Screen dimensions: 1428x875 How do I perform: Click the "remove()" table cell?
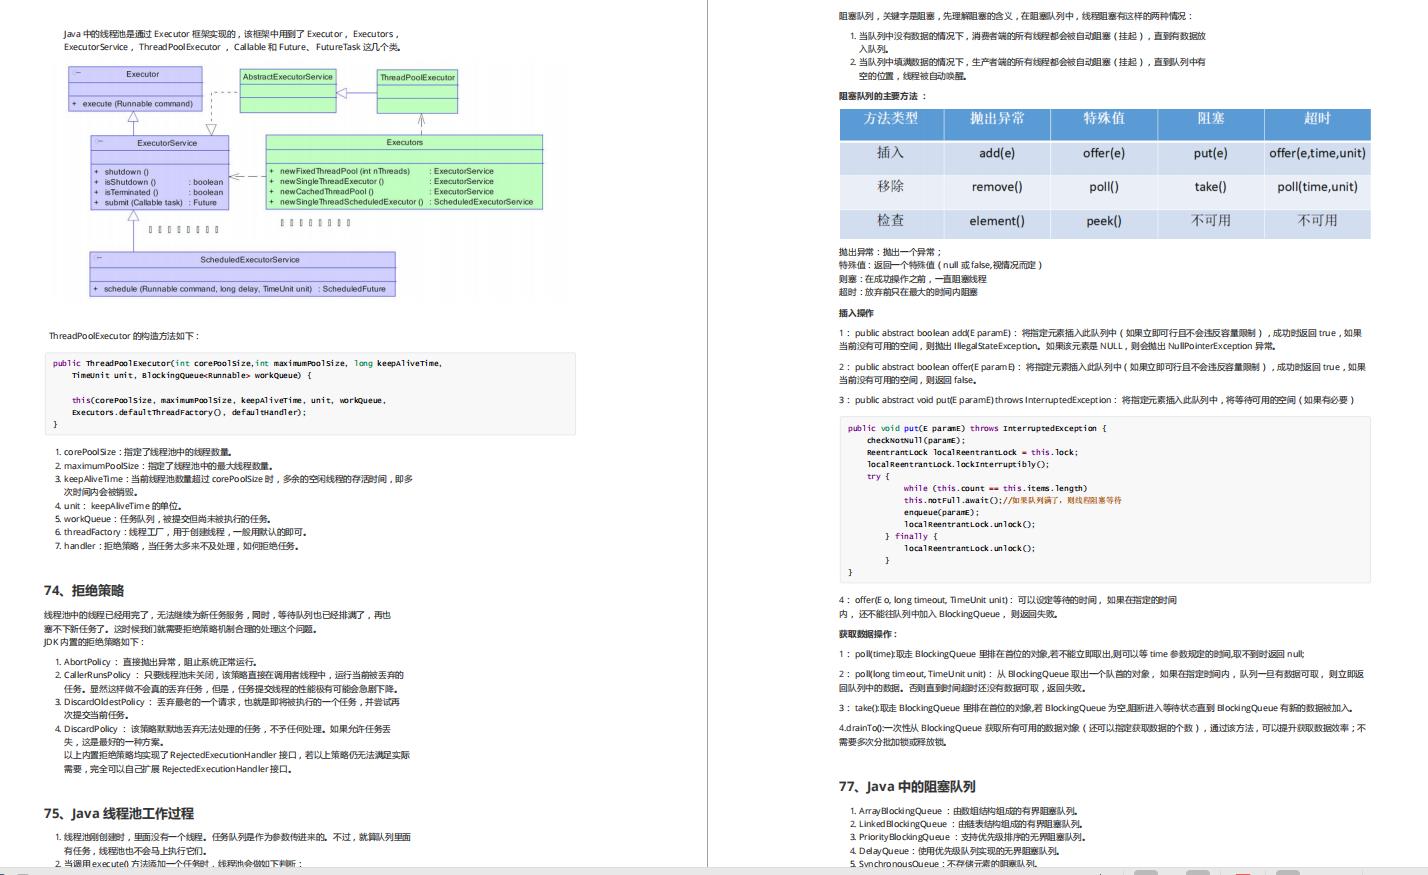[997, 187]
